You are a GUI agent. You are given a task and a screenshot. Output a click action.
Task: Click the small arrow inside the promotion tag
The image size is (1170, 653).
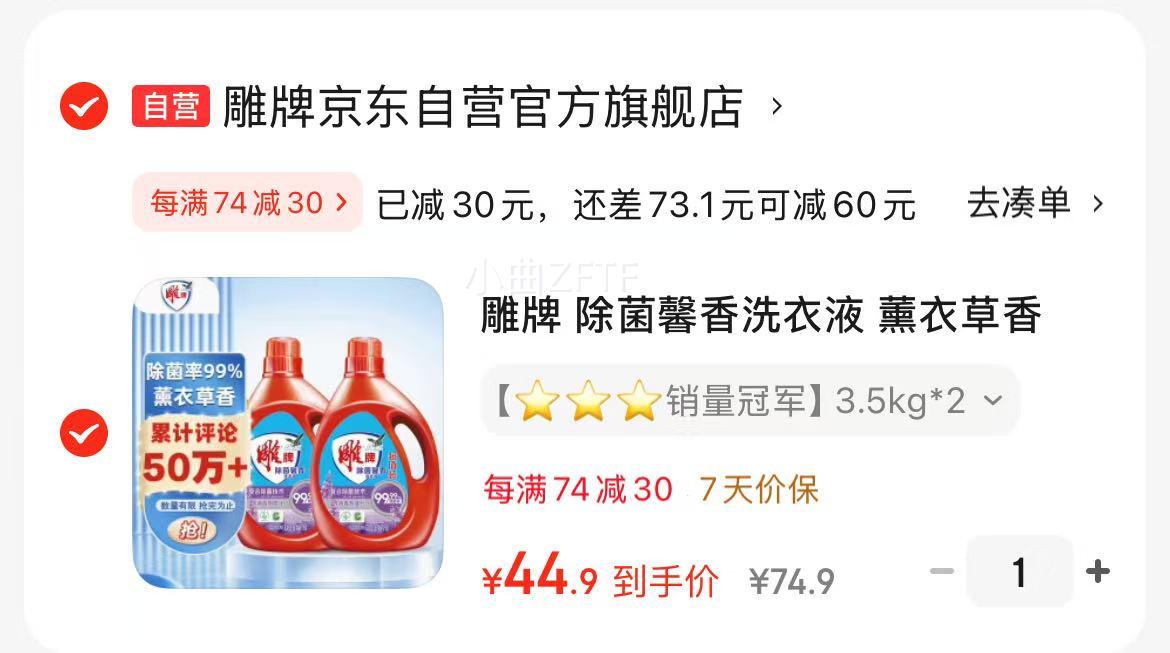tap(342, 202)
